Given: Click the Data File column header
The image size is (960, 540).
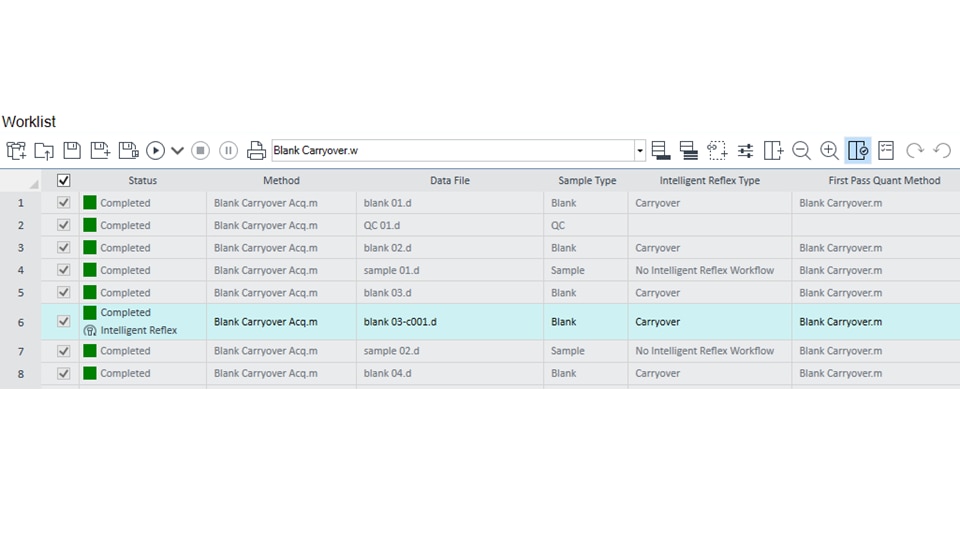Looking at the screenshot, I should 450,181.
